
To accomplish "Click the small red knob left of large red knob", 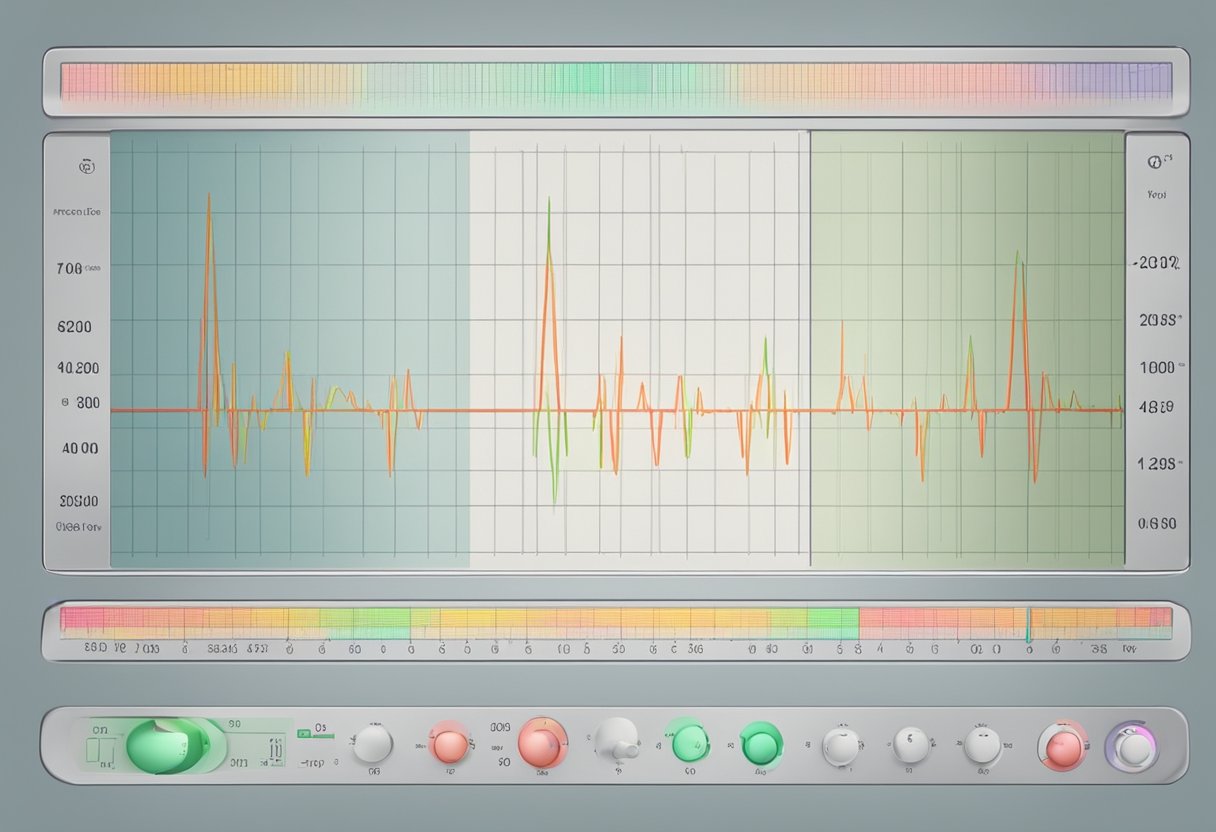I will (449, 744).
